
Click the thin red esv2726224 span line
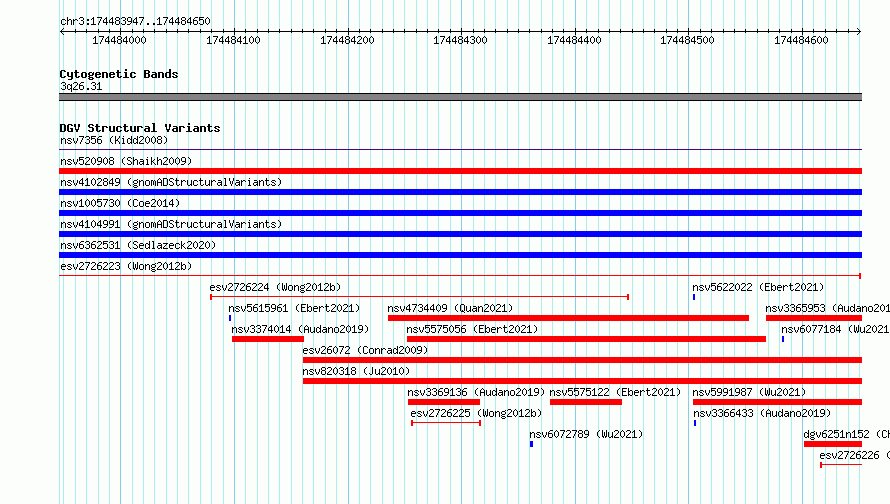pyautogui.click(x=419, y=297)
